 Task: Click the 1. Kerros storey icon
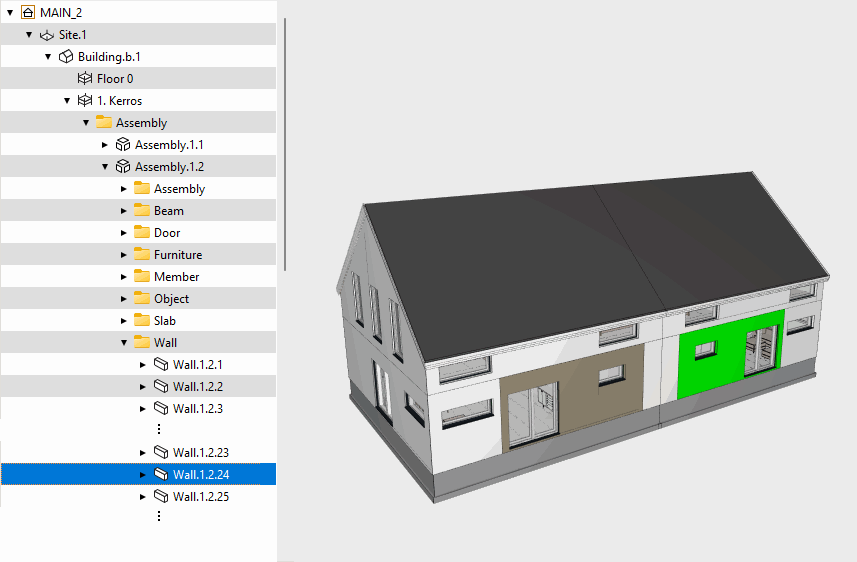pos(84,100)
